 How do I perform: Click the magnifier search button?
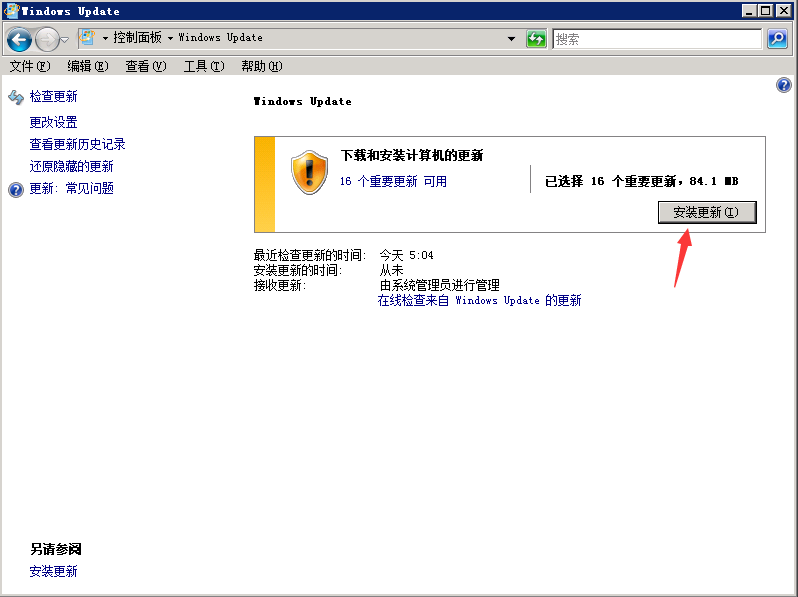coord(777,39)
